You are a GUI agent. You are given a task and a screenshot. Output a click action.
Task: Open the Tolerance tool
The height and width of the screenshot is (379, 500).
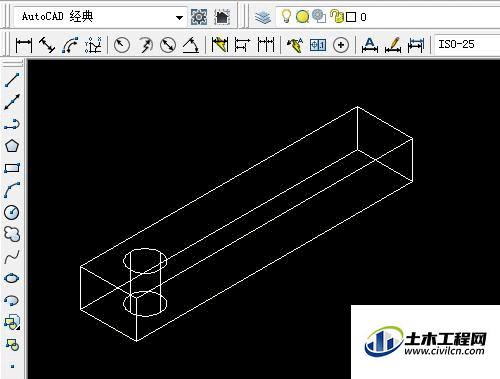coord(318,45)
